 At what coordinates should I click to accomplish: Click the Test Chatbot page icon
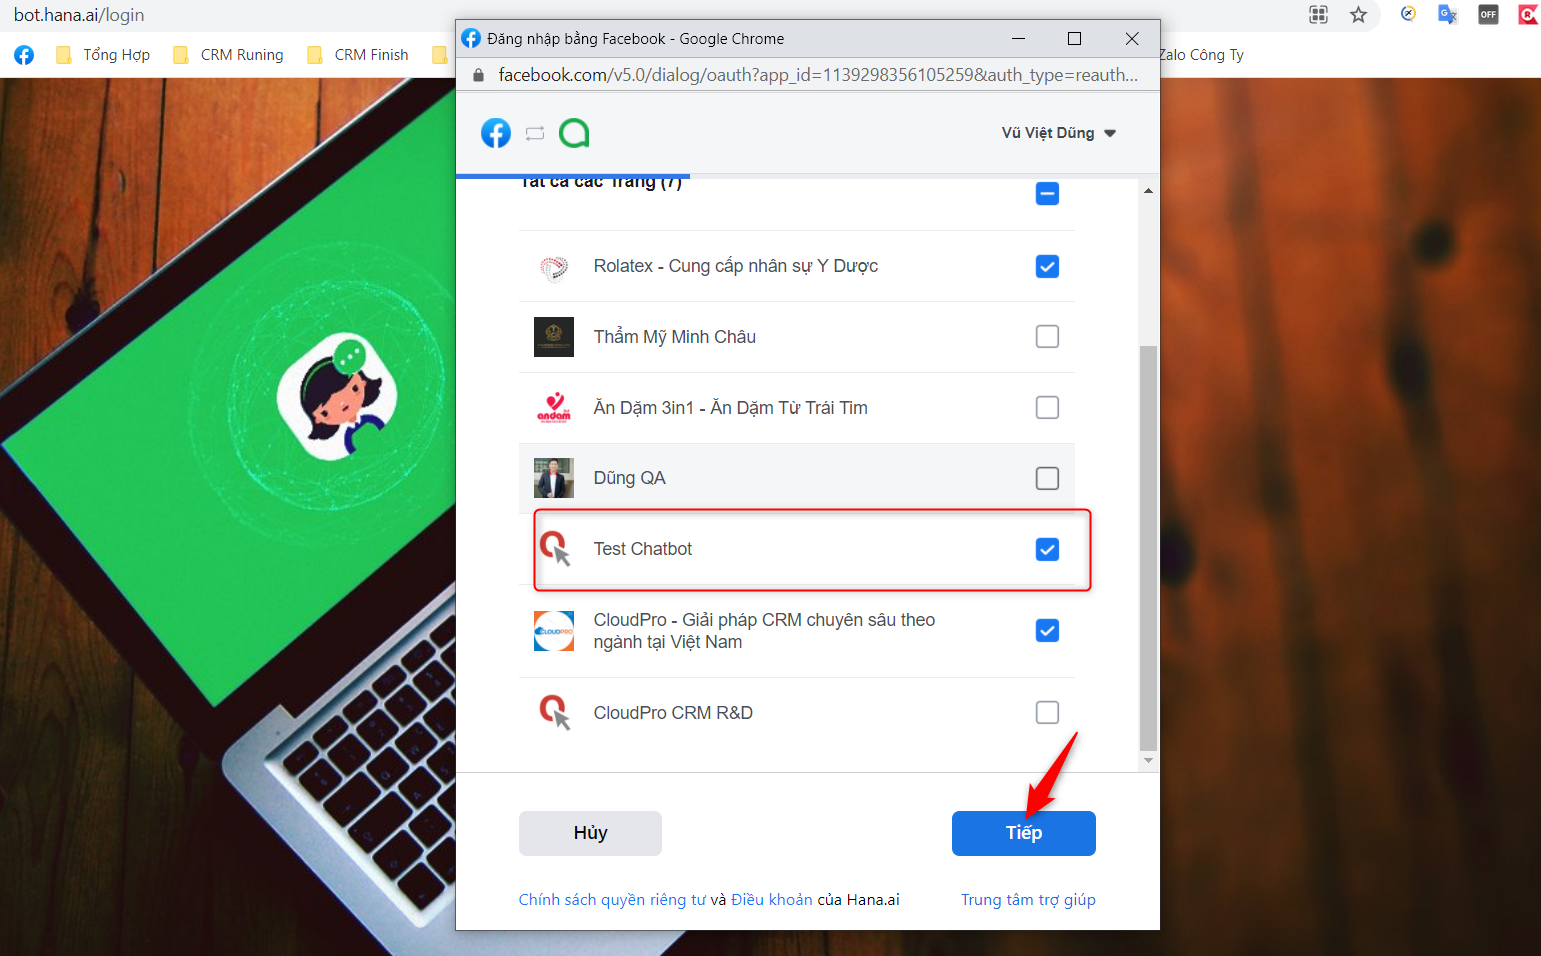coord(554,549)
